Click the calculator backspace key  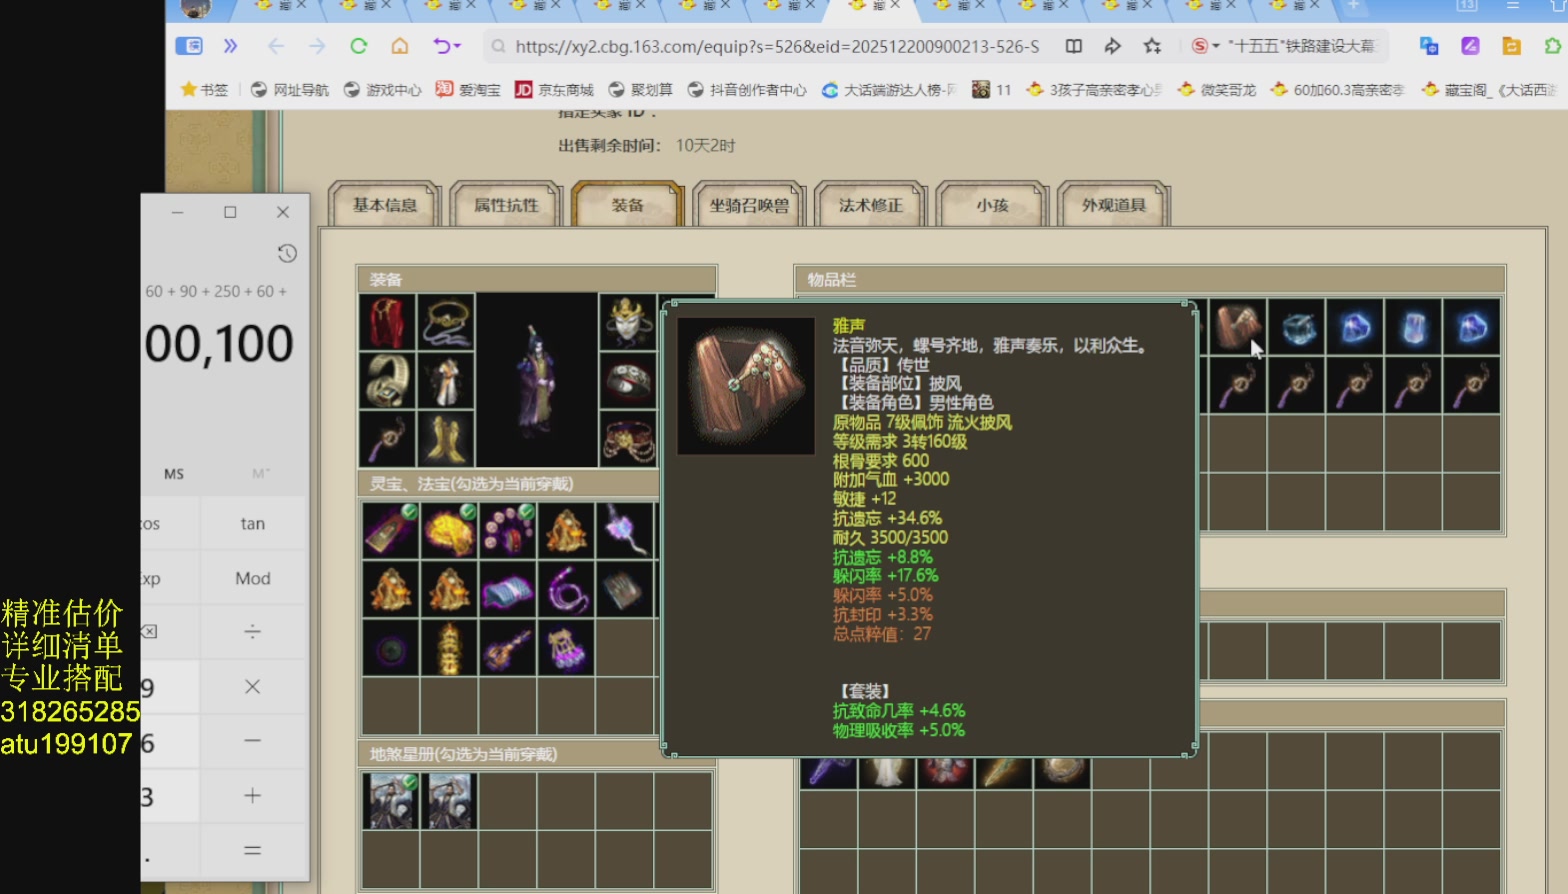149,631
